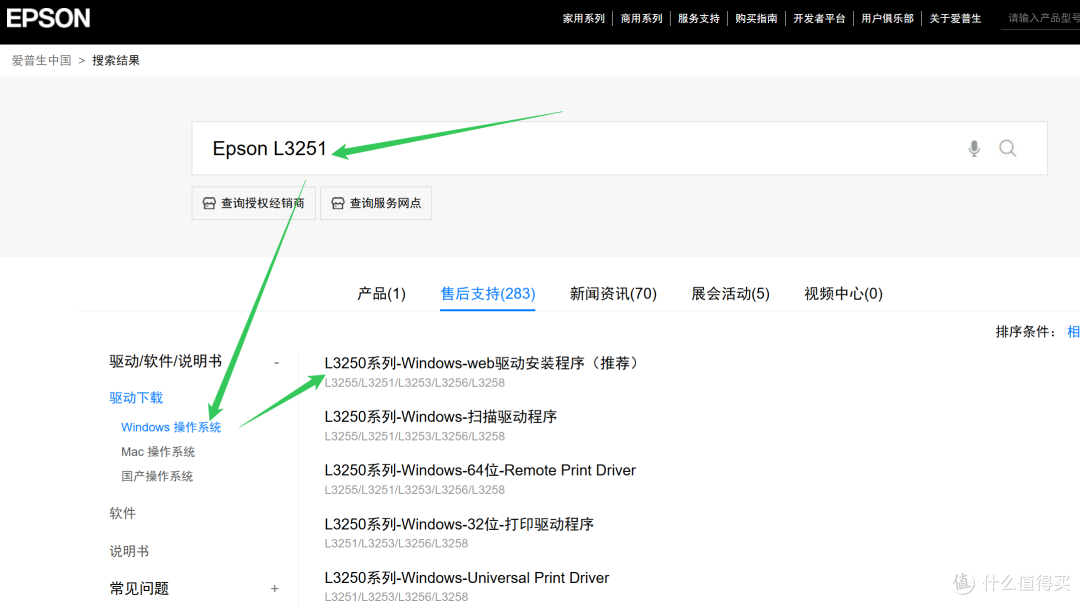The width and height of the screenshot is (1080, 605).
Task: Click the EPSON logo
Action: [x=48, y=18]
